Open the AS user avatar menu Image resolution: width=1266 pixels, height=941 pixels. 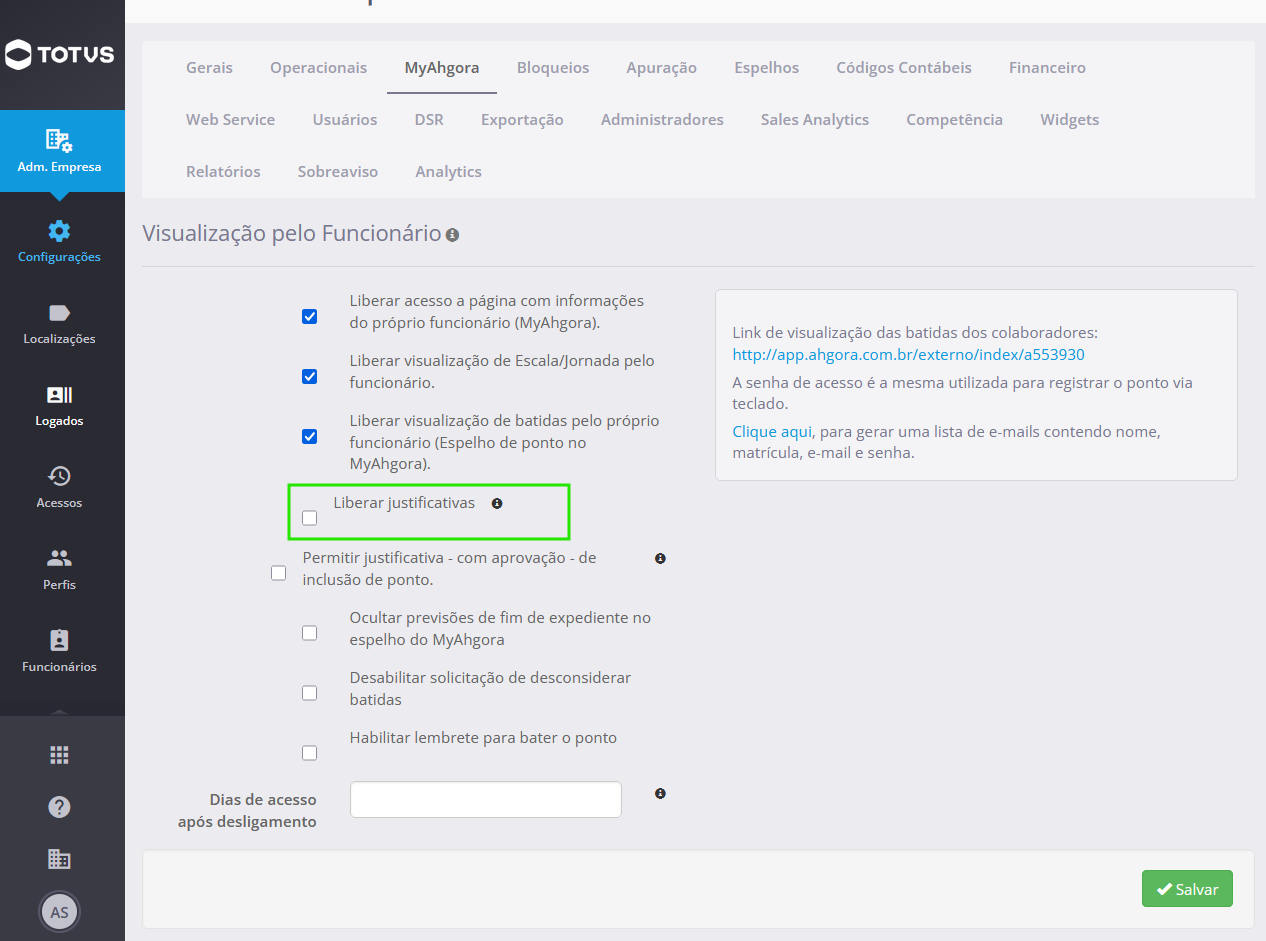click(x=59, y=912)
